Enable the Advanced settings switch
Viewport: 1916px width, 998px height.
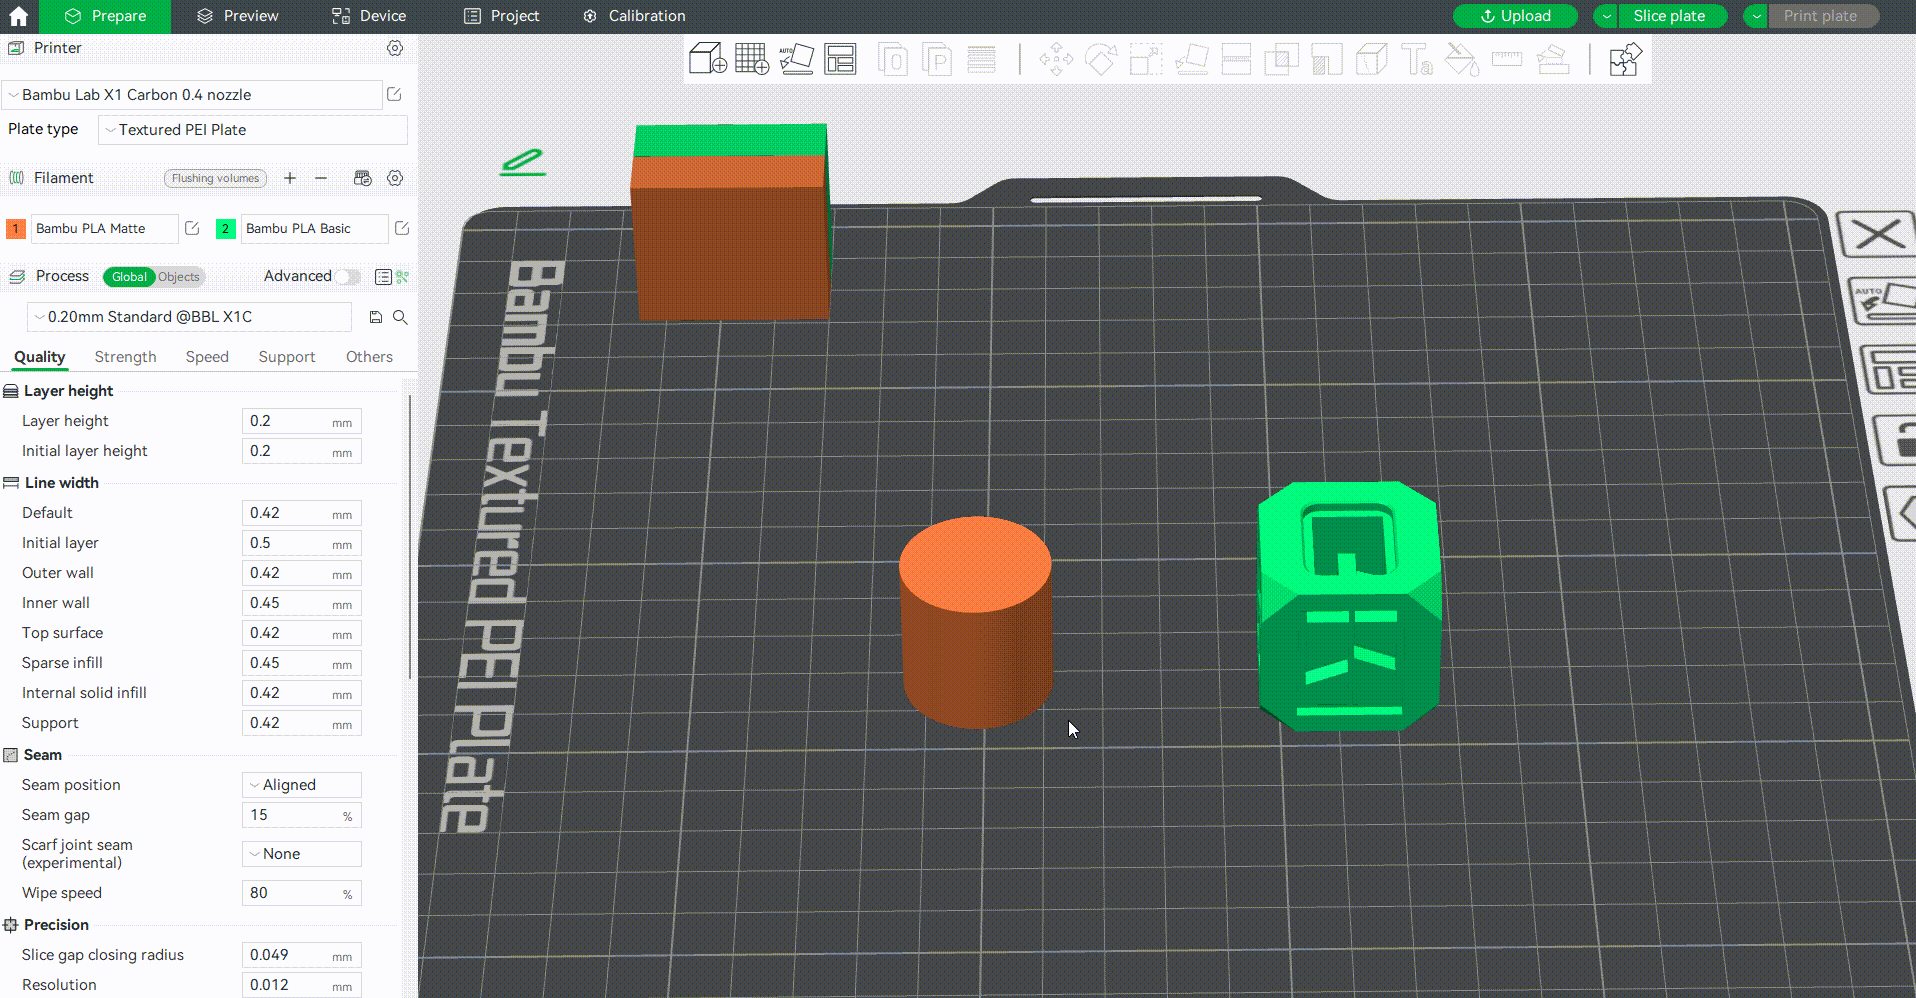347,276
